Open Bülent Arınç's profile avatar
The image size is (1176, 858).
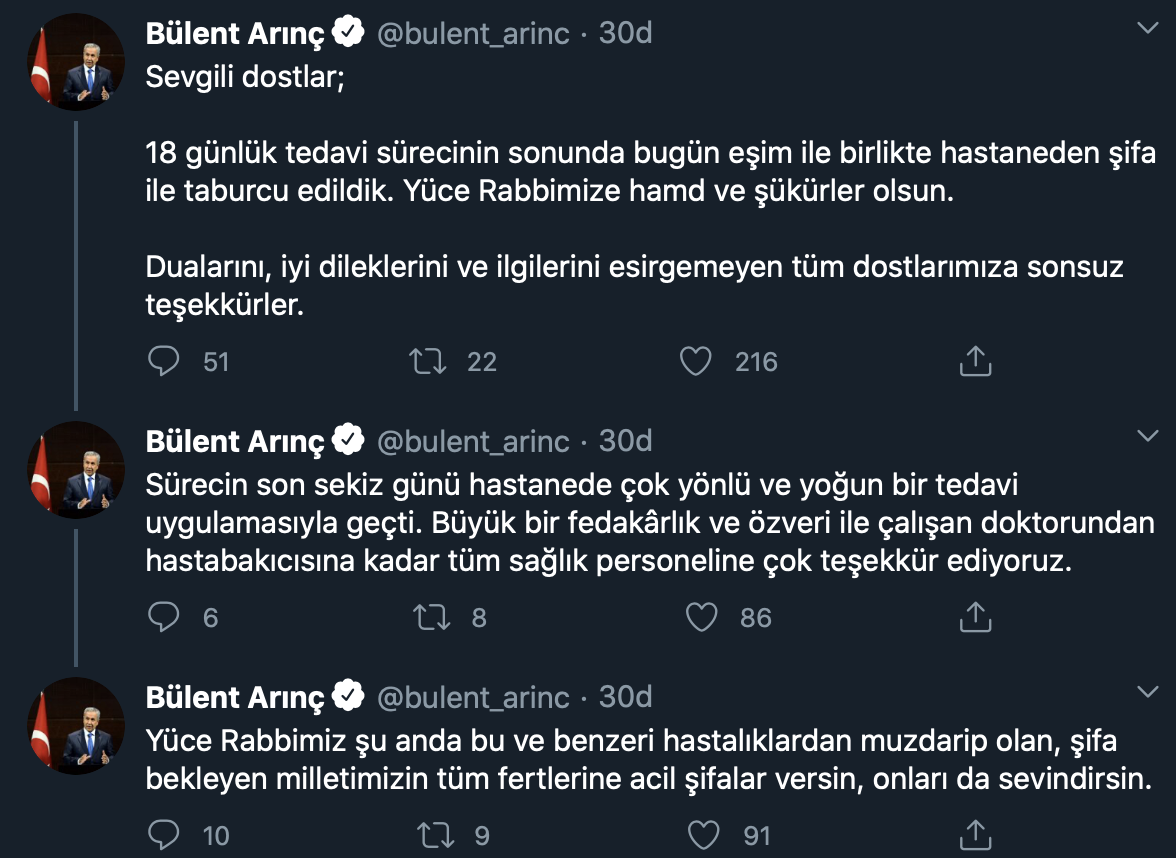(75, 62)
